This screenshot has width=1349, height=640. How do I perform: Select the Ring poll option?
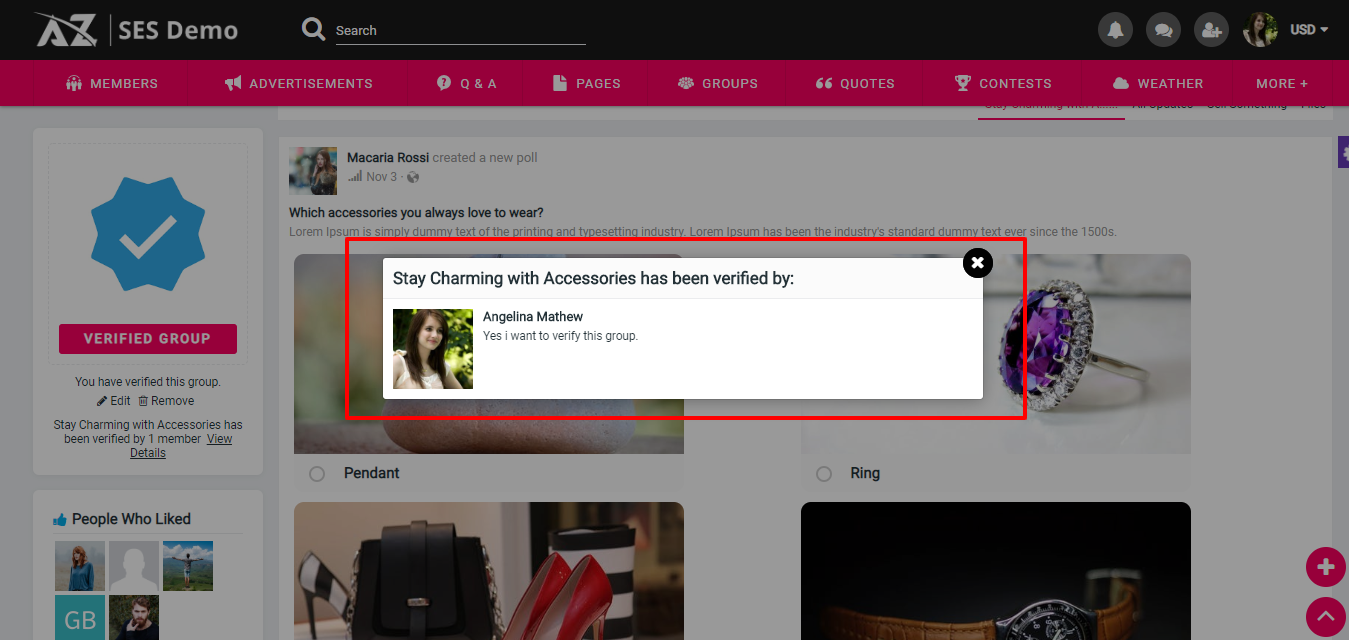pyautogui.click(x=824, y=474)
